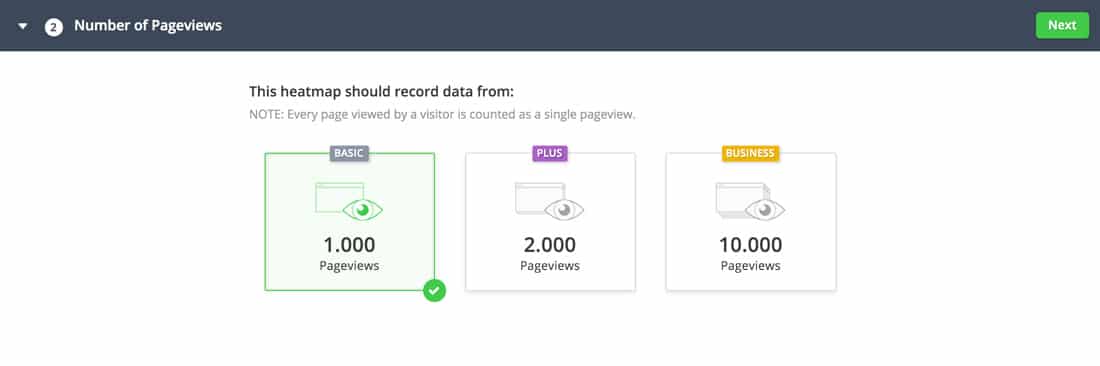Choose the Plus 2.000 pageviews plan card
Screen dimensions: 1100x366
[550, 222]
